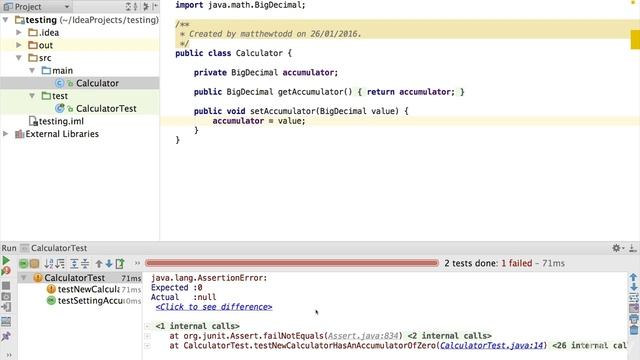Rerun the CalculatorTest with the green Run arrow
This screenshot has width=640, height=360.
coord(6,260)
